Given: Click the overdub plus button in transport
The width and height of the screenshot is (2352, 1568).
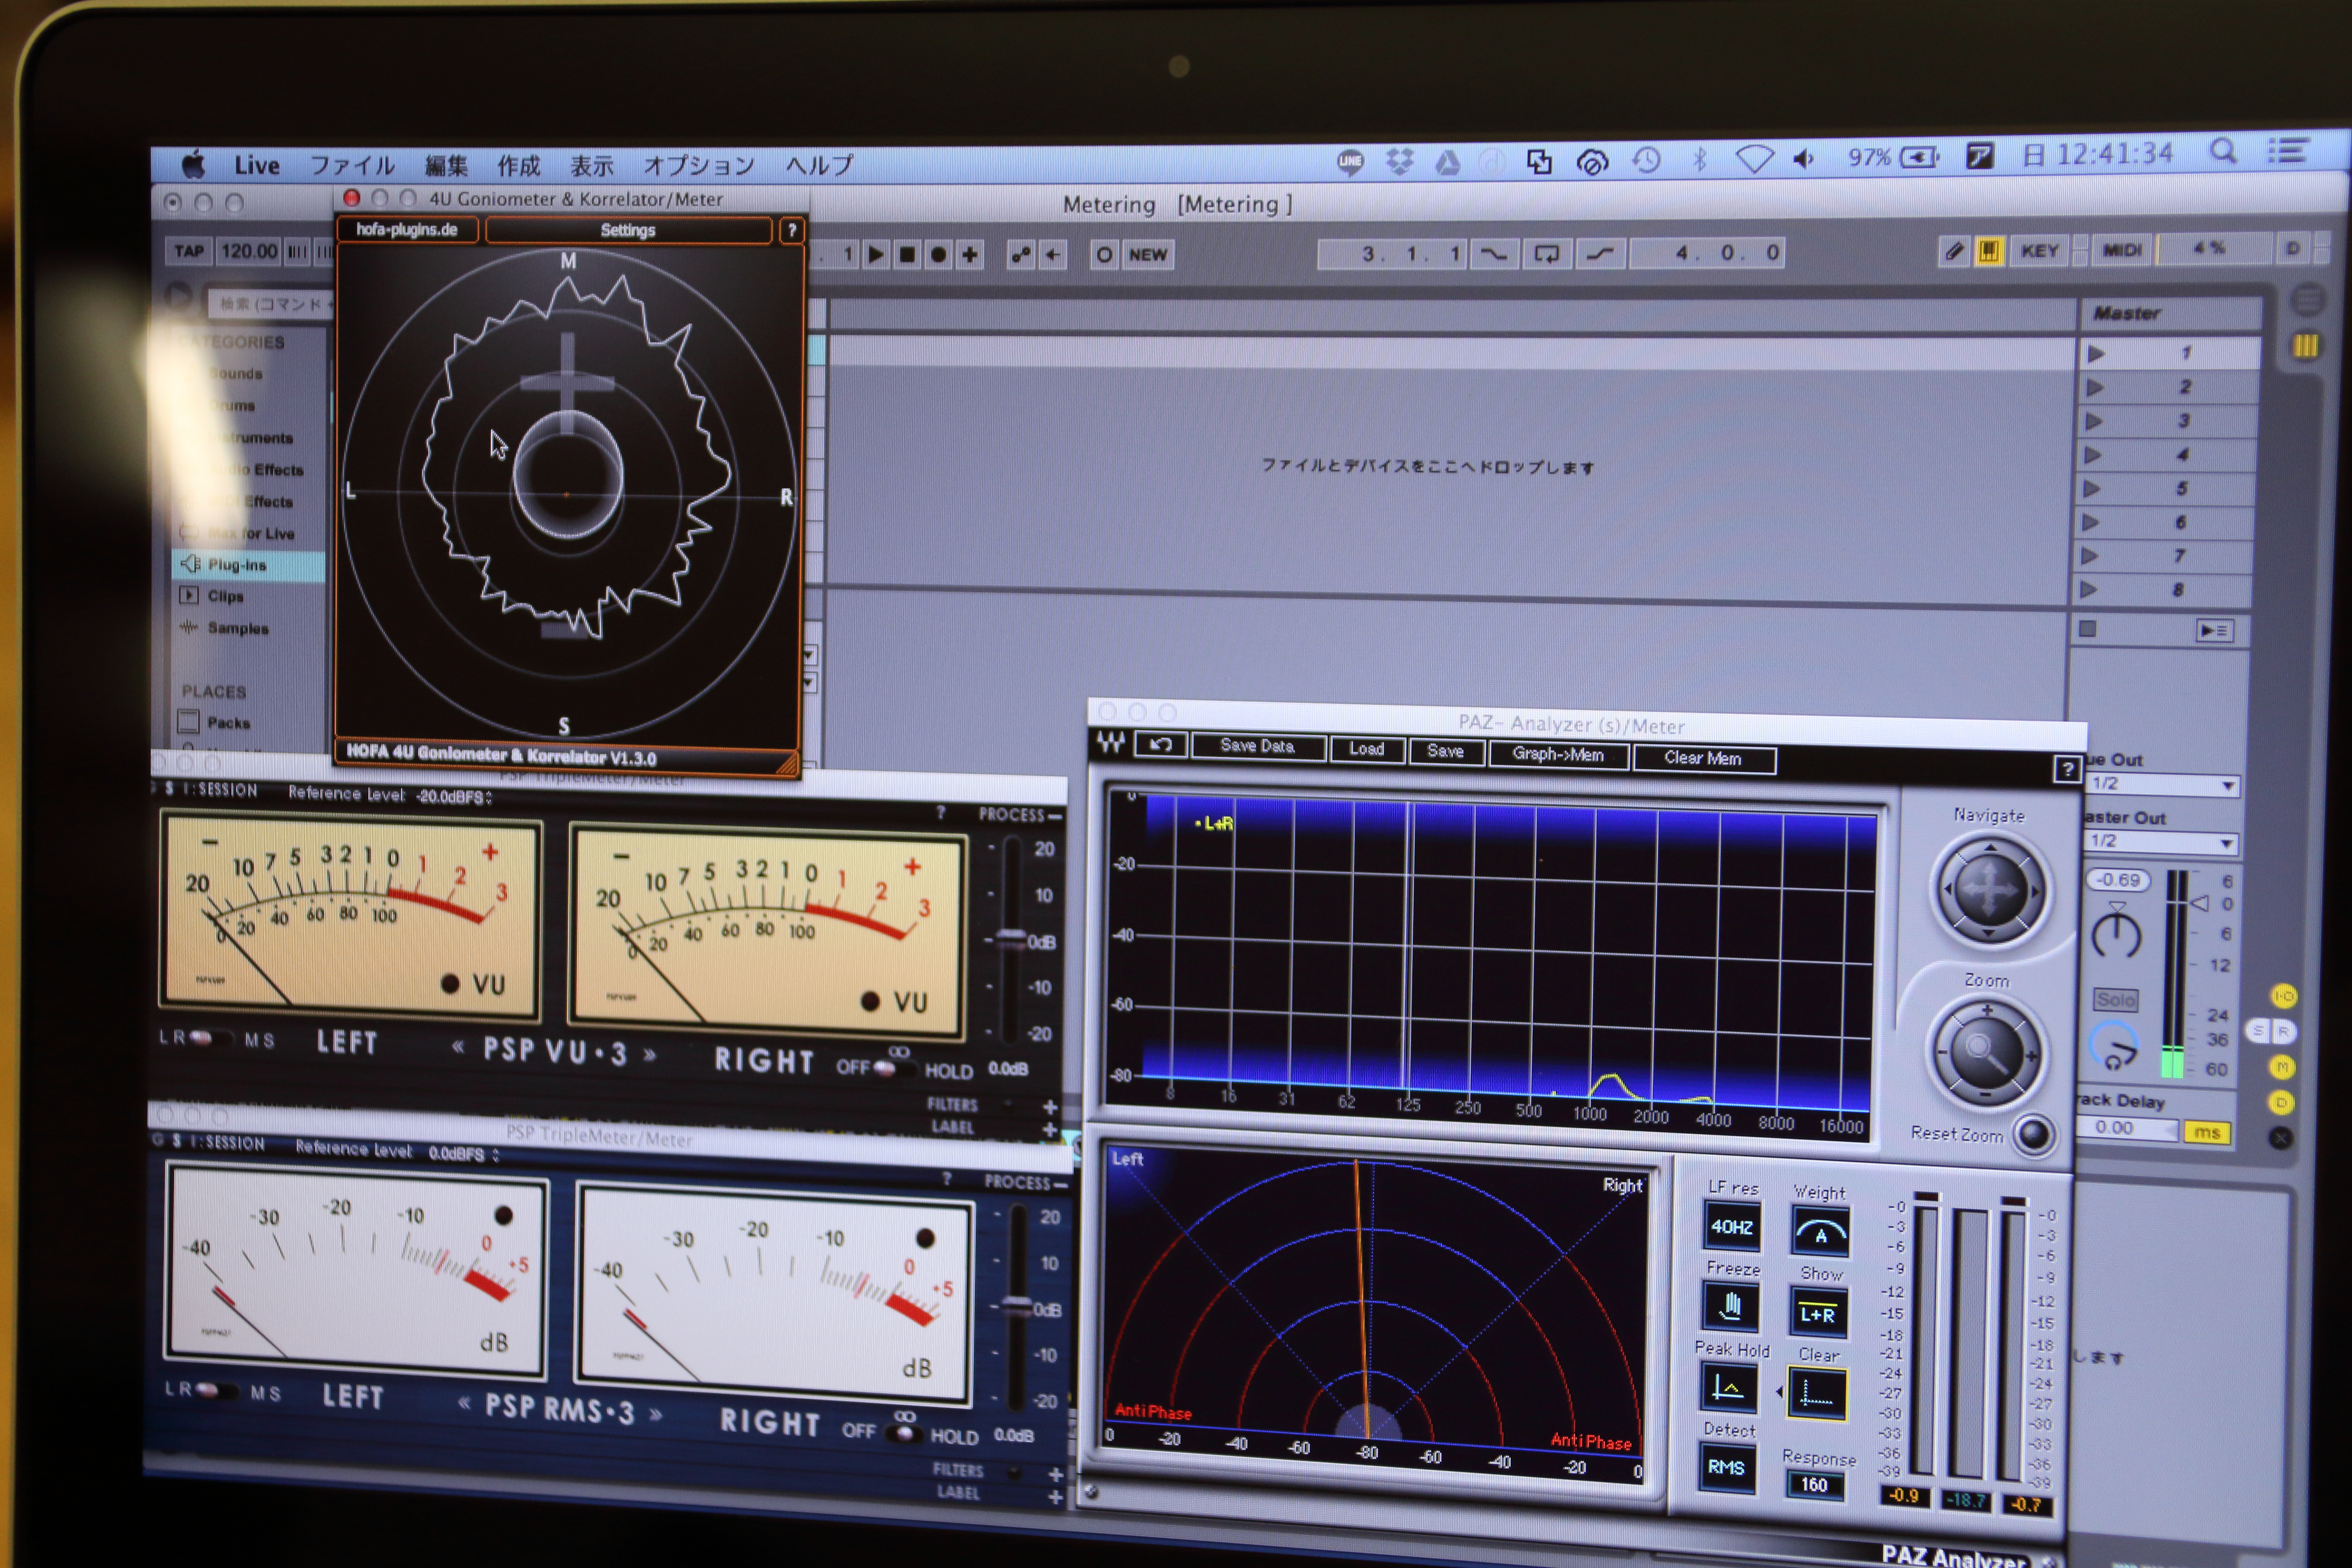Looking at the screenshot, I should (970, 254).
